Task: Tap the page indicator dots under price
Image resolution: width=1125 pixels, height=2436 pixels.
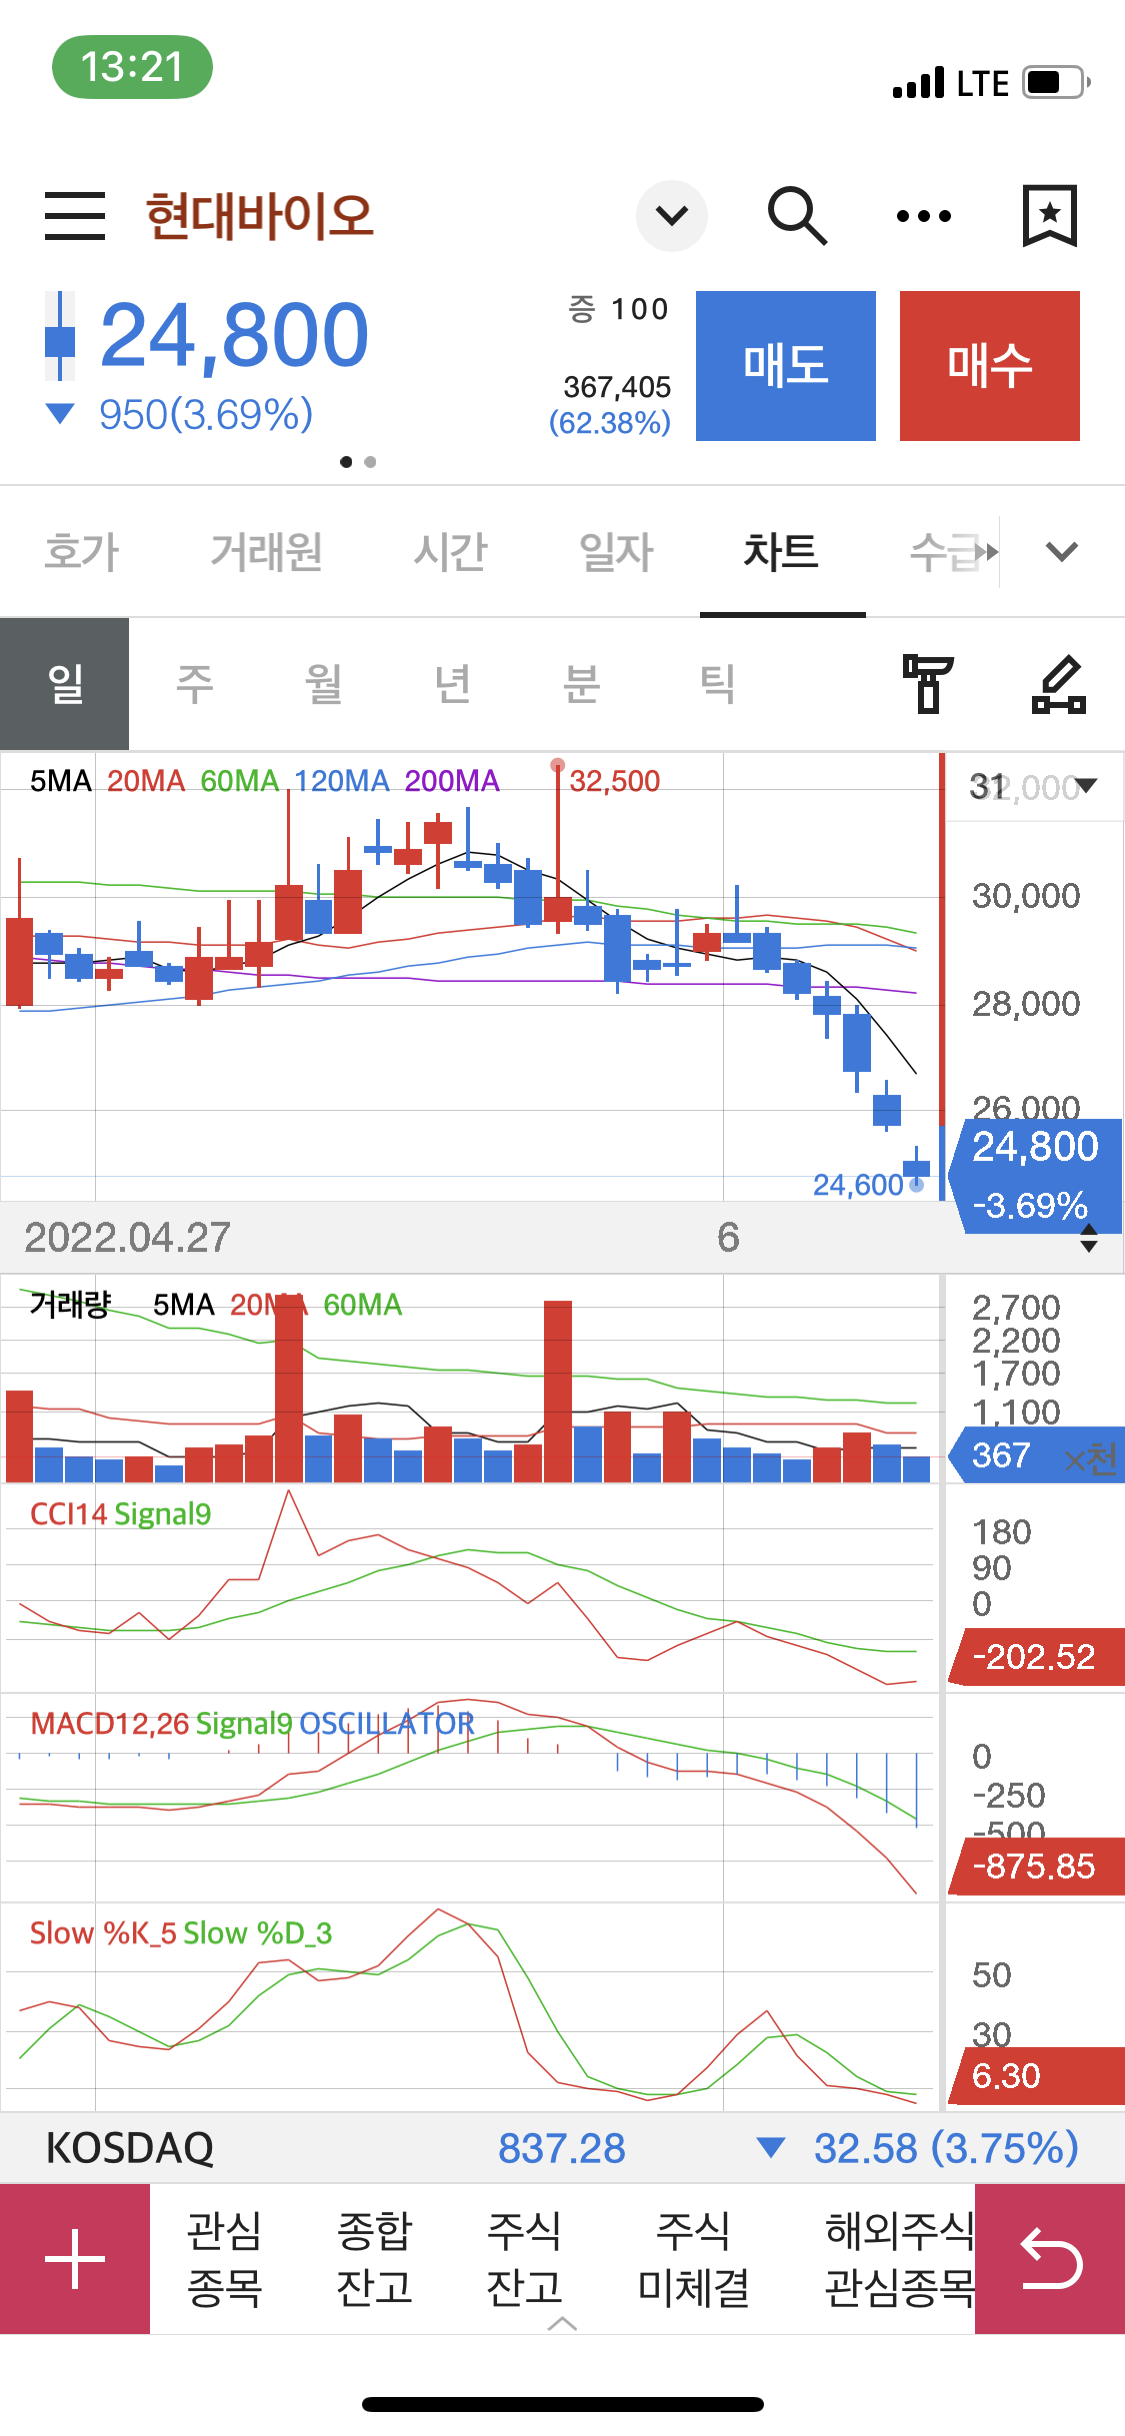Action: (x=358, y=462)
